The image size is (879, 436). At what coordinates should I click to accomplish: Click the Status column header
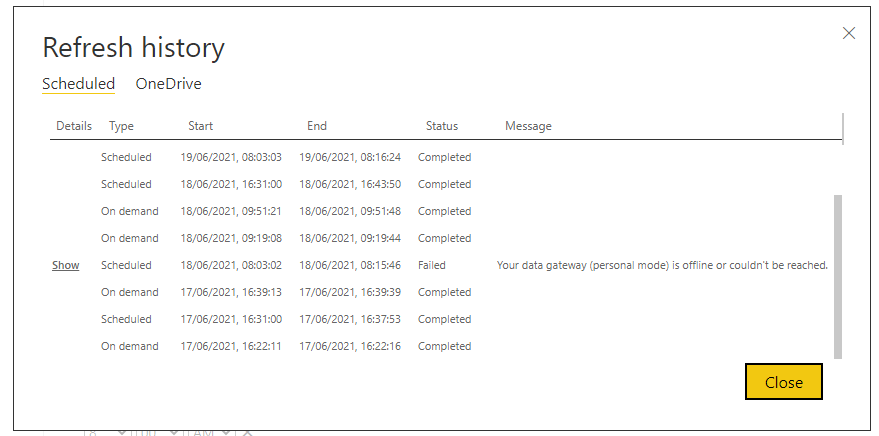[x=442, y=126]
